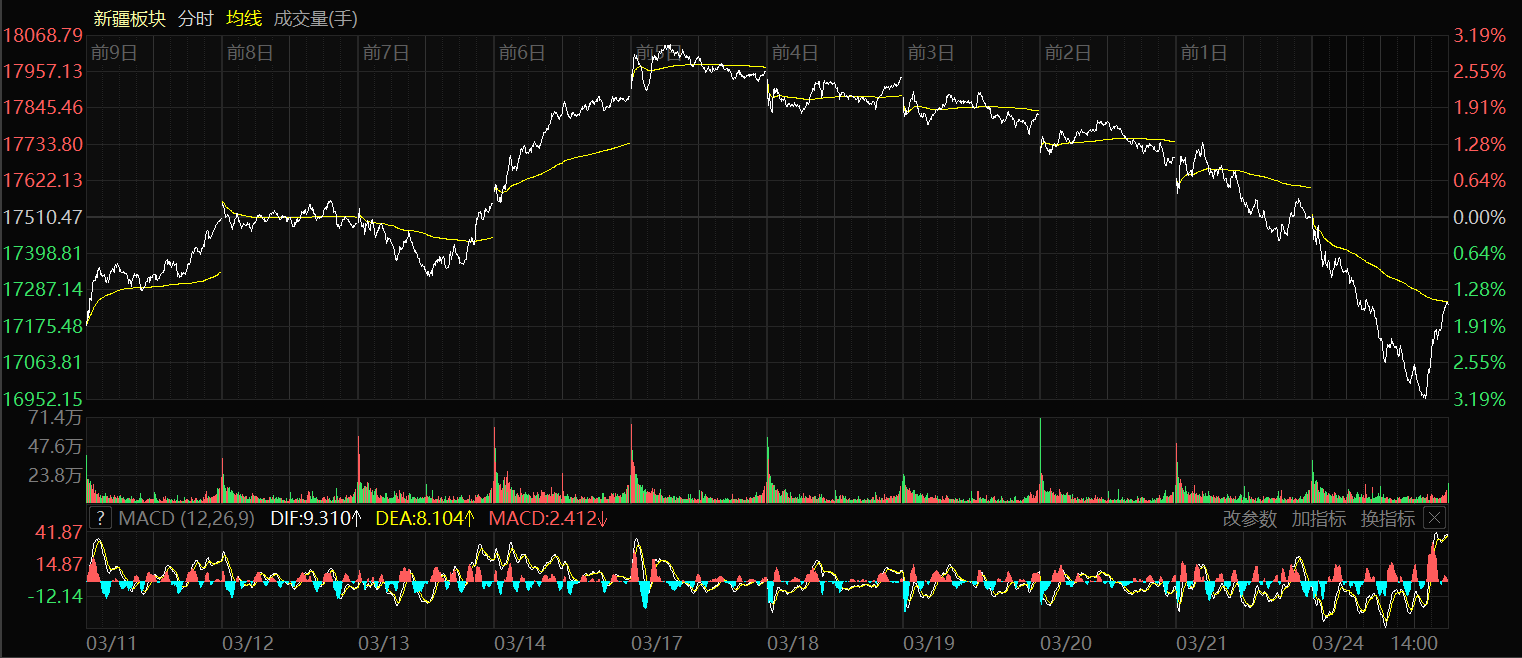Click the 17063.81 price axis label
This screenshot has height=658, width=1522.
click(43, 362)
